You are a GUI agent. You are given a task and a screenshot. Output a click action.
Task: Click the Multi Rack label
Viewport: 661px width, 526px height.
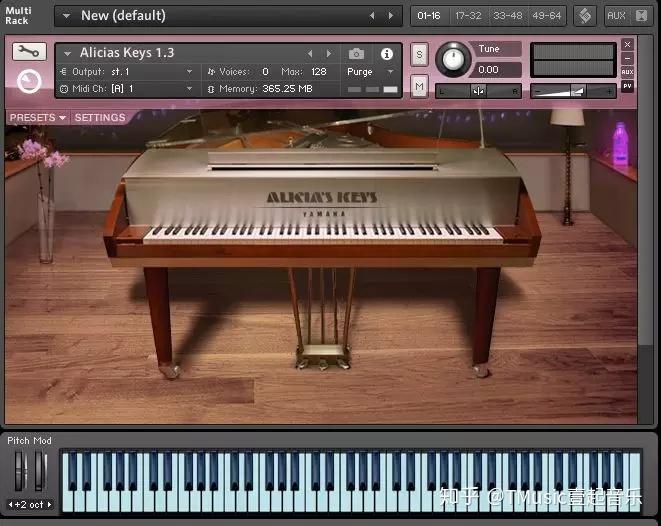click(x=18, y=16)
